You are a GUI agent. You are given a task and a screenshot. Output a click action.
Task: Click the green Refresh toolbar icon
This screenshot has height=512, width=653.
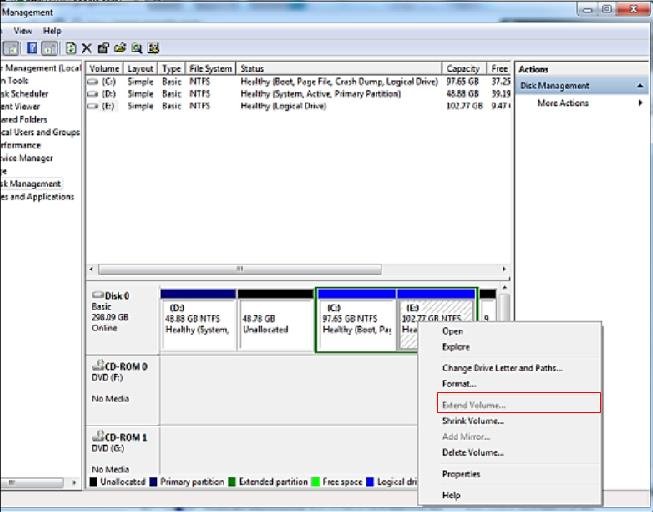pos(71,48)
